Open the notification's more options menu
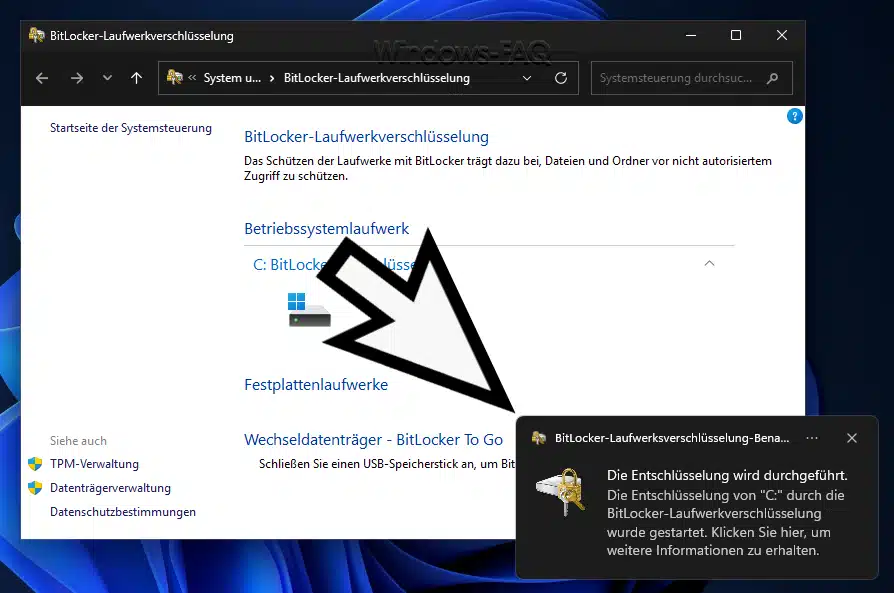This screenshot has width=894, height=593. (811, 438)
